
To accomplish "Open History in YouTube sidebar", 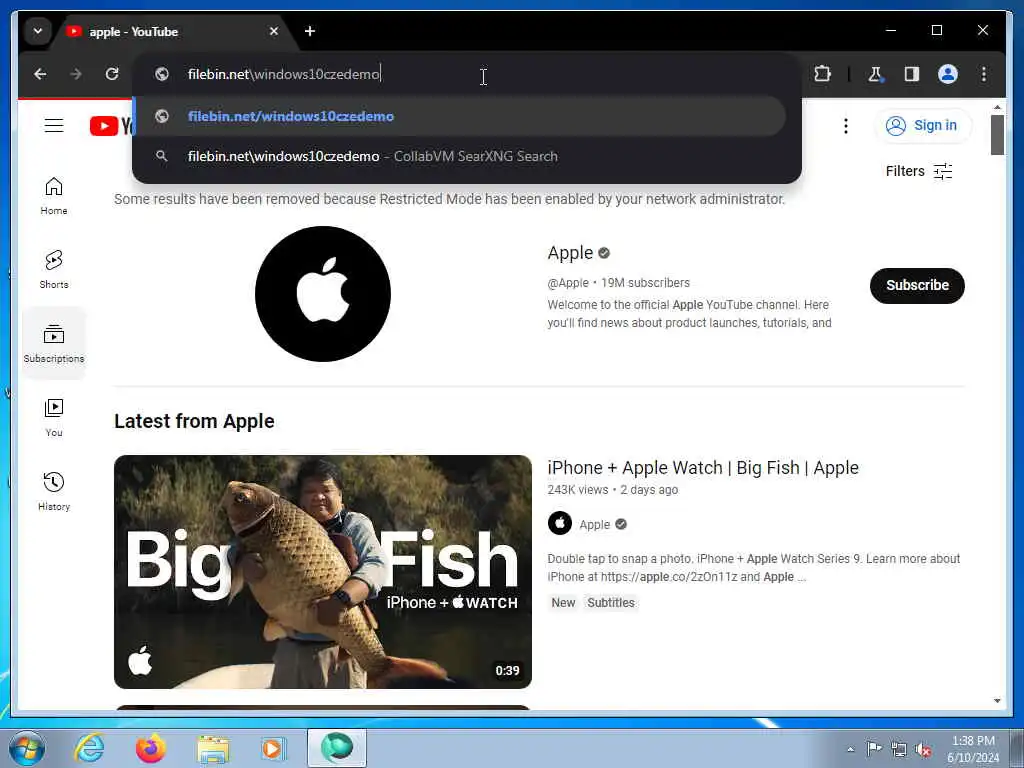I will coord(54,492).
